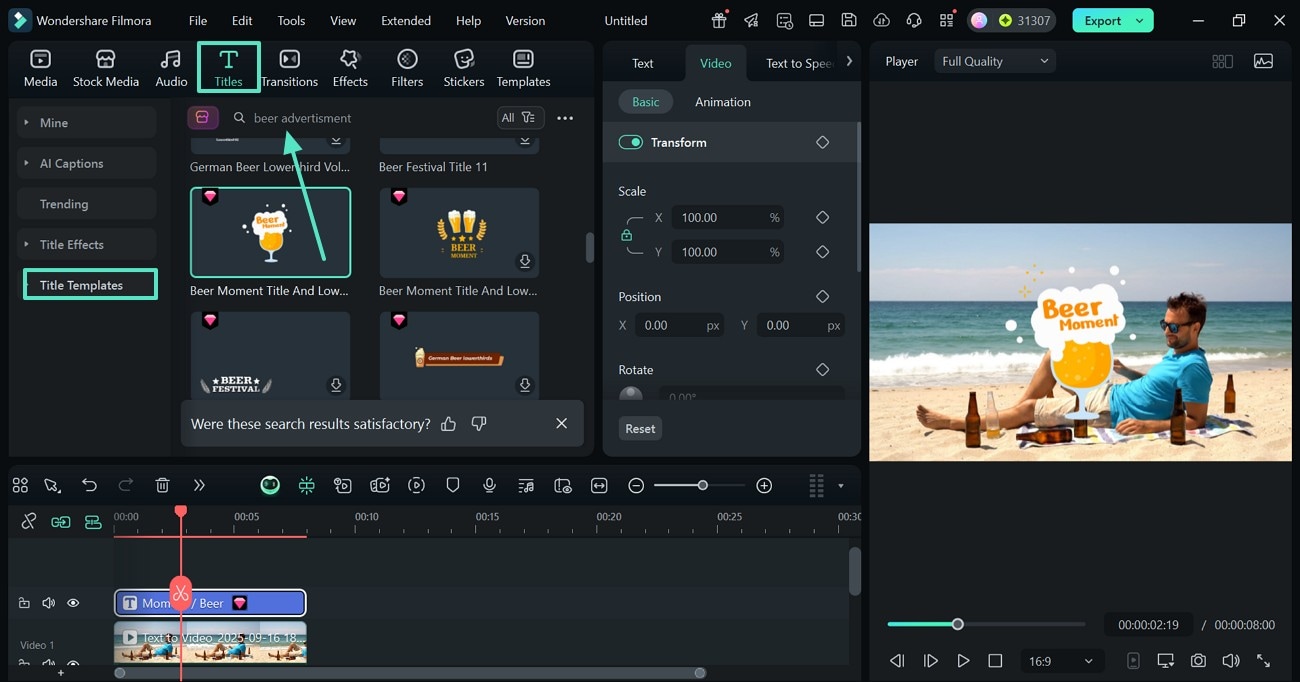1300x682 pixels.
Task: Add Transform keyframe diamond
Action: (822, 142)
